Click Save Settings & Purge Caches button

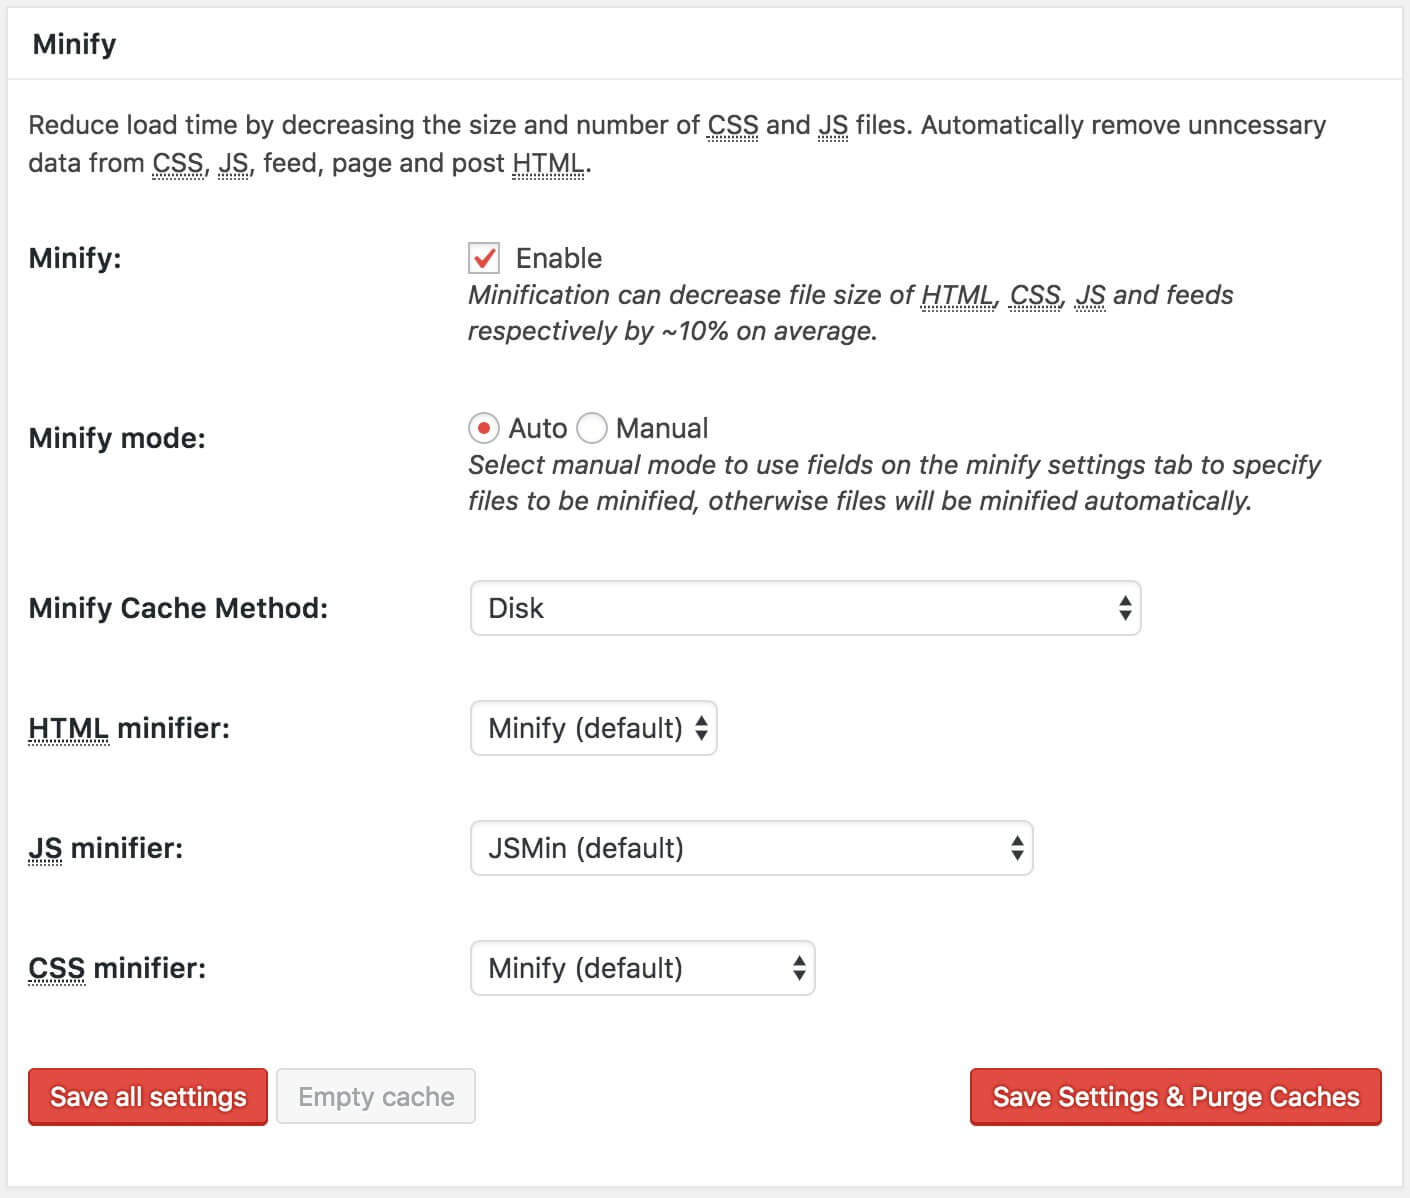(1176, 1097)
